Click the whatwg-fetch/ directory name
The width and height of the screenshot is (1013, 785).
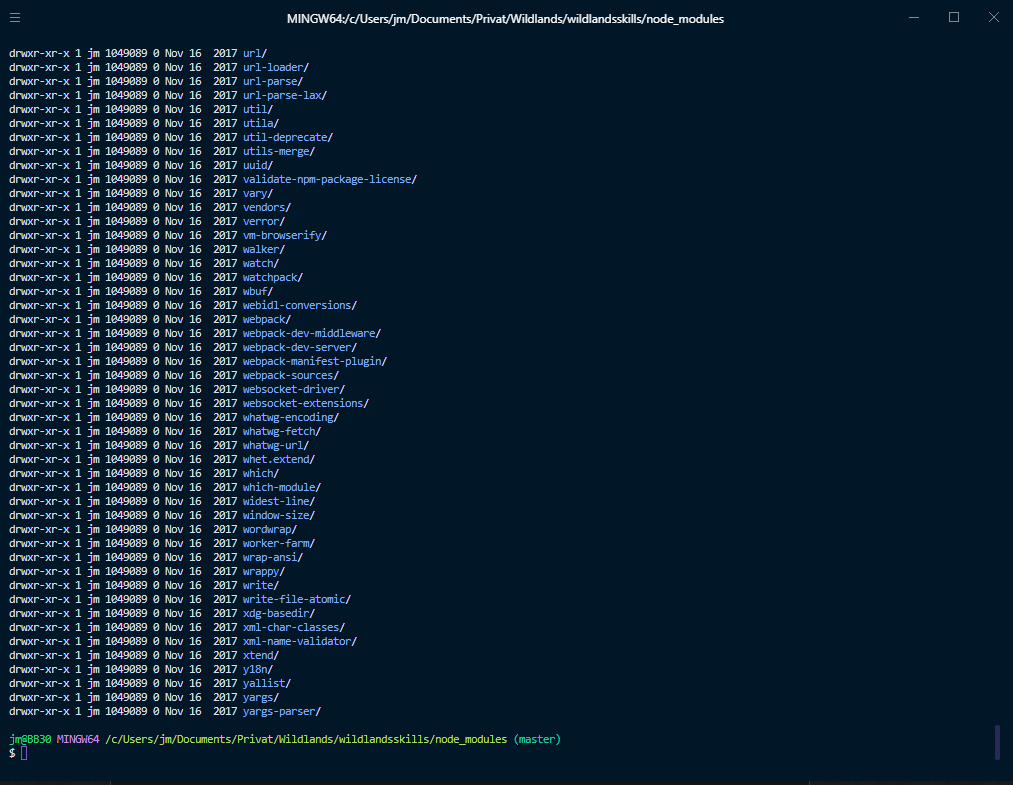[282, 431]
